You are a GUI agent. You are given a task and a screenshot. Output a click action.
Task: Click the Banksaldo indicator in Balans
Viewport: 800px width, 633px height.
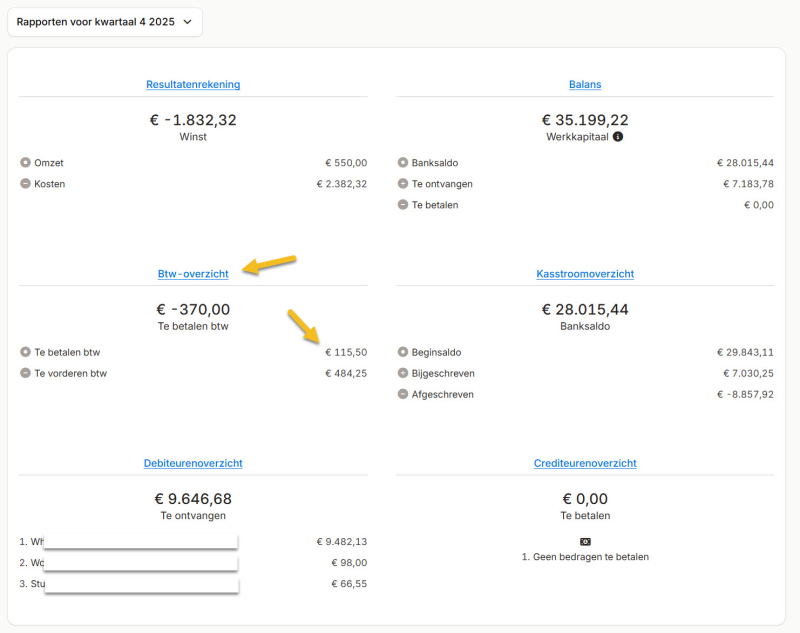click(x=401, y=162)
